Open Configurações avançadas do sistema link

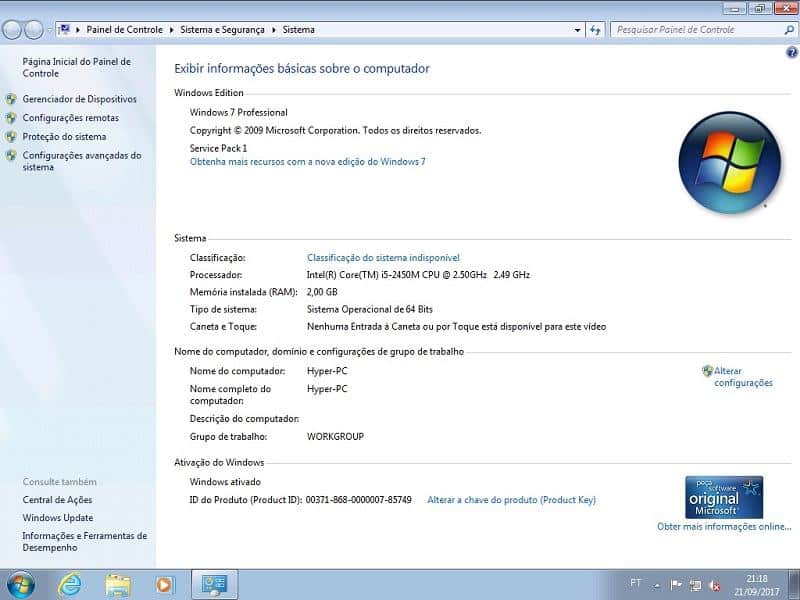[82, 161]
